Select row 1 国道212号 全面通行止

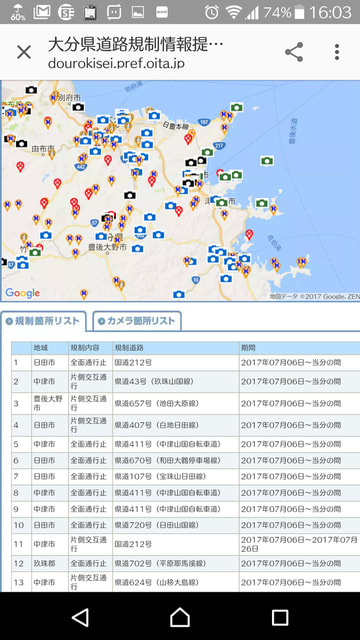(x=186, y=362)
